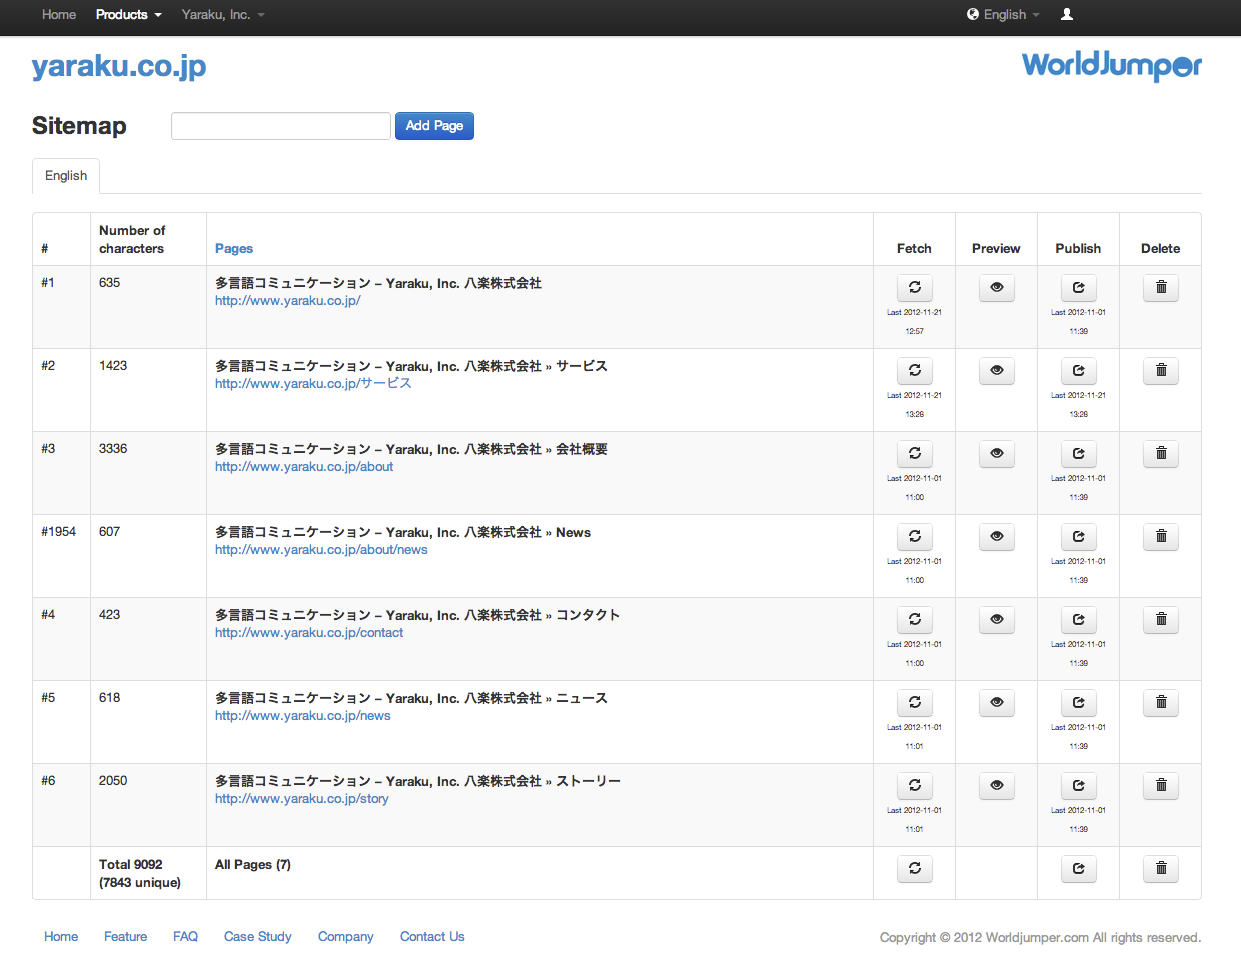Delete all pages in the total row
Image resolution: width=1241 pixels, height=955 pixels.
[x=1160, y=868]
